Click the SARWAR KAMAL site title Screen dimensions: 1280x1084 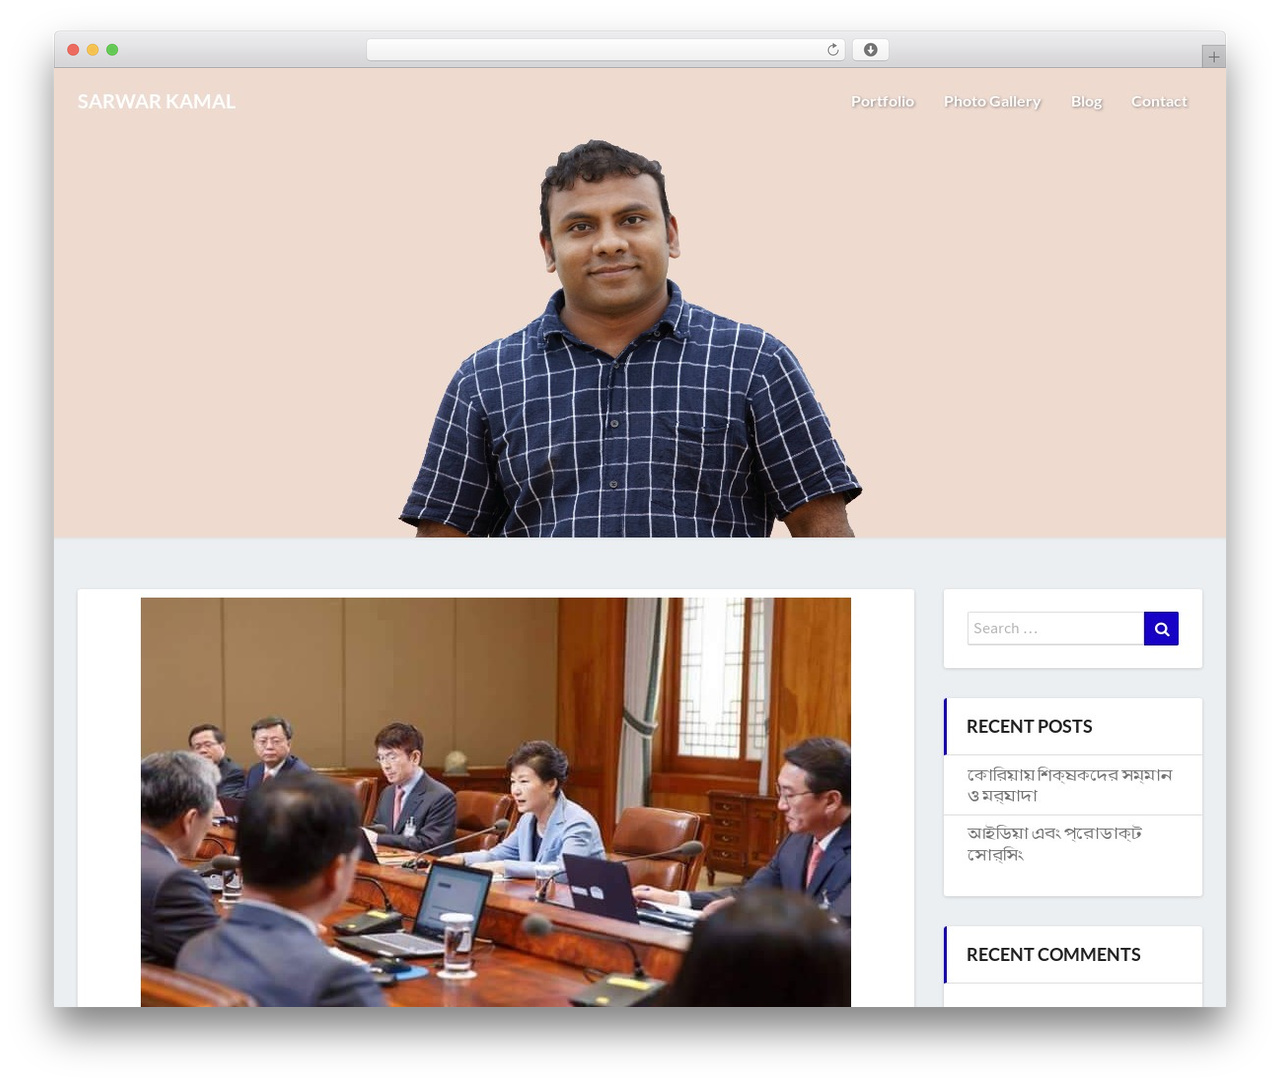[156, 101]
